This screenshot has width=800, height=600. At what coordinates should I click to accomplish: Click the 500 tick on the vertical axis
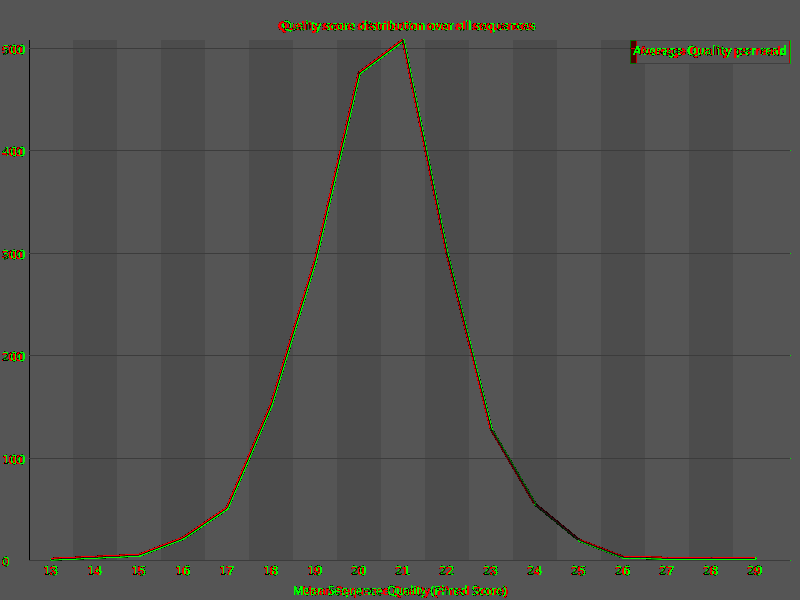point(13,49)
